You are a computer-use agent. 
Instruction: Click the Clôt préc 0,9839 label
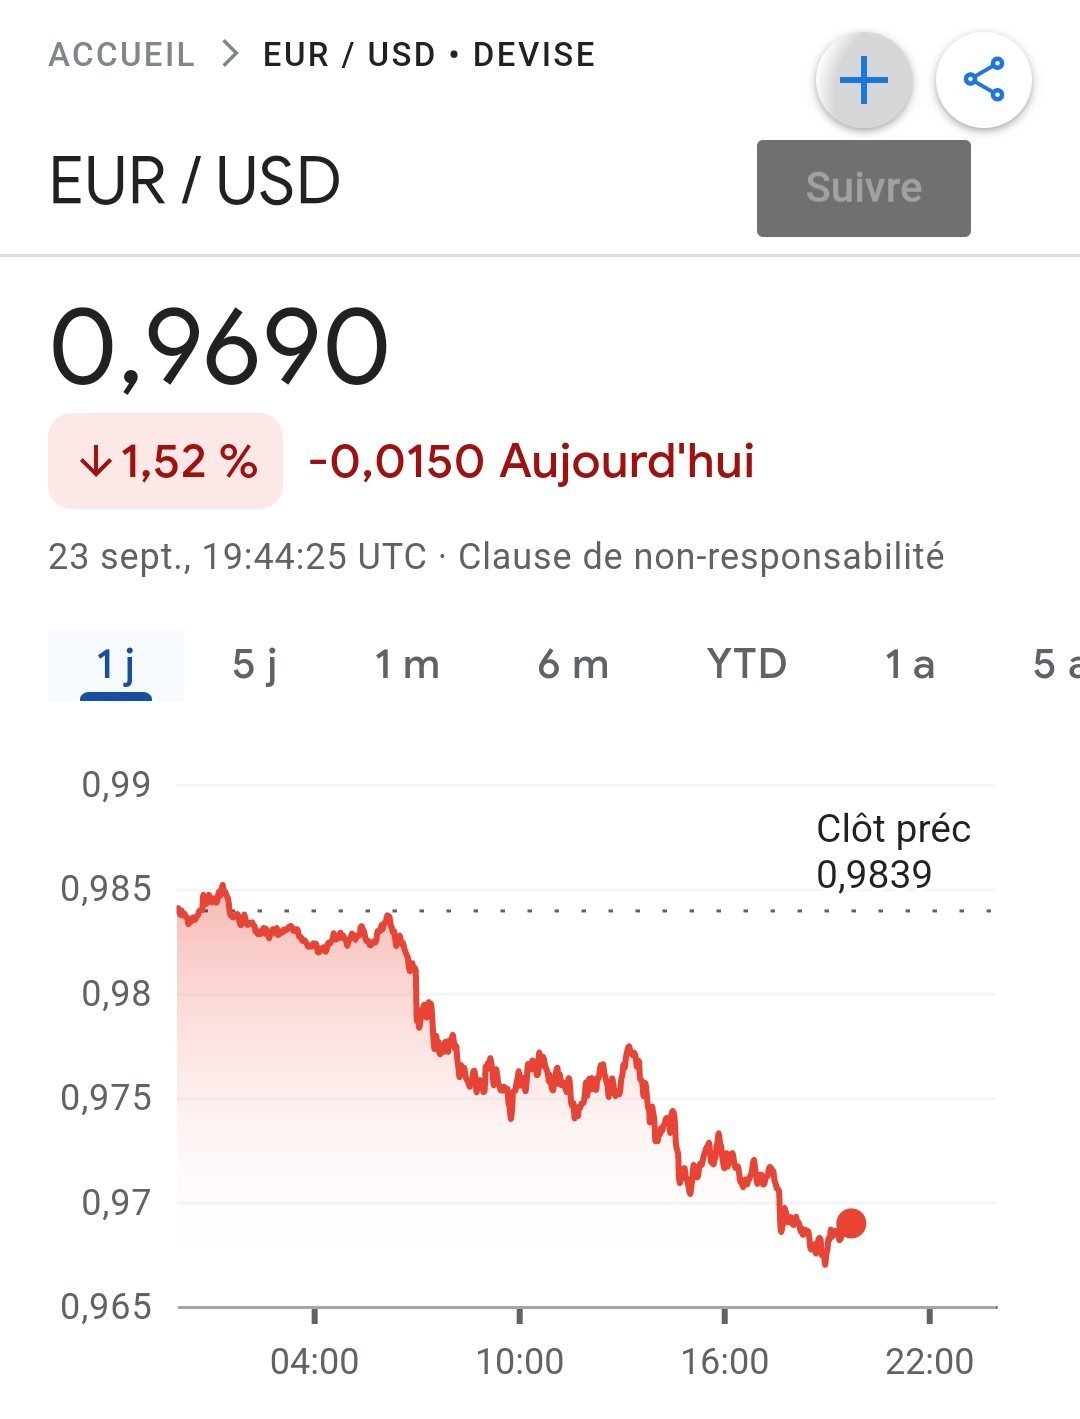pyautogui.click(x=893, y=851)
